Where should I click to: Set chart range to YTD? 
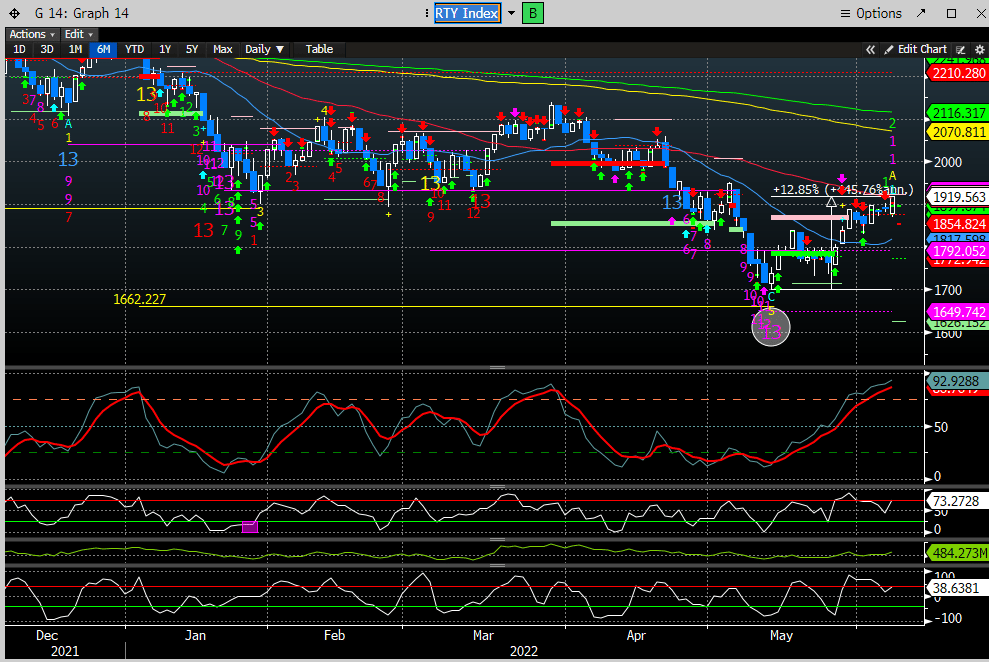(x=133, y=49)
